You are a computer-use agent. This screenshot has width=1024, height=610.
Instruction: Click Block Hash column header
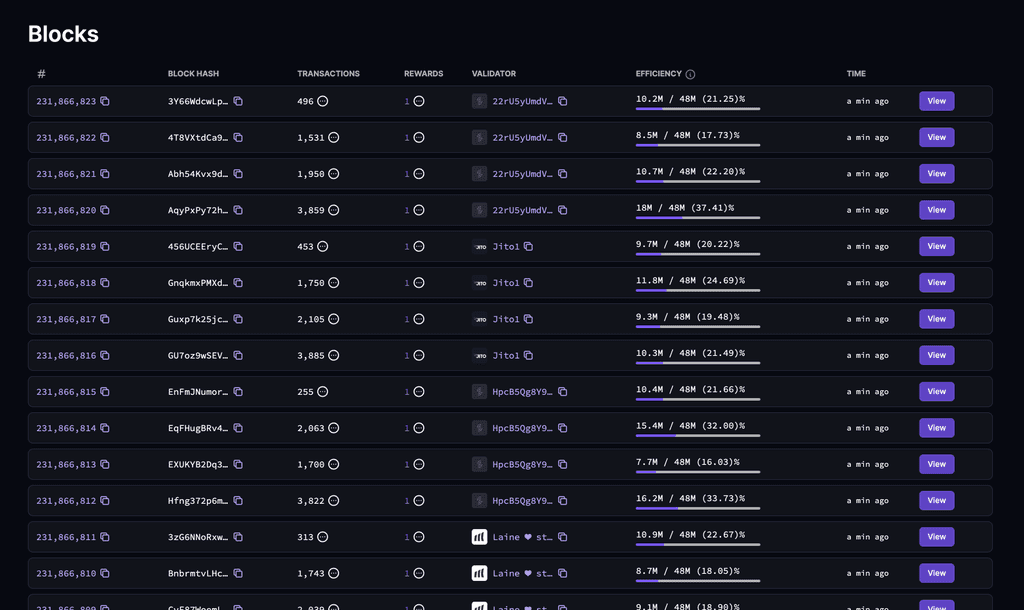pos(193,74)
